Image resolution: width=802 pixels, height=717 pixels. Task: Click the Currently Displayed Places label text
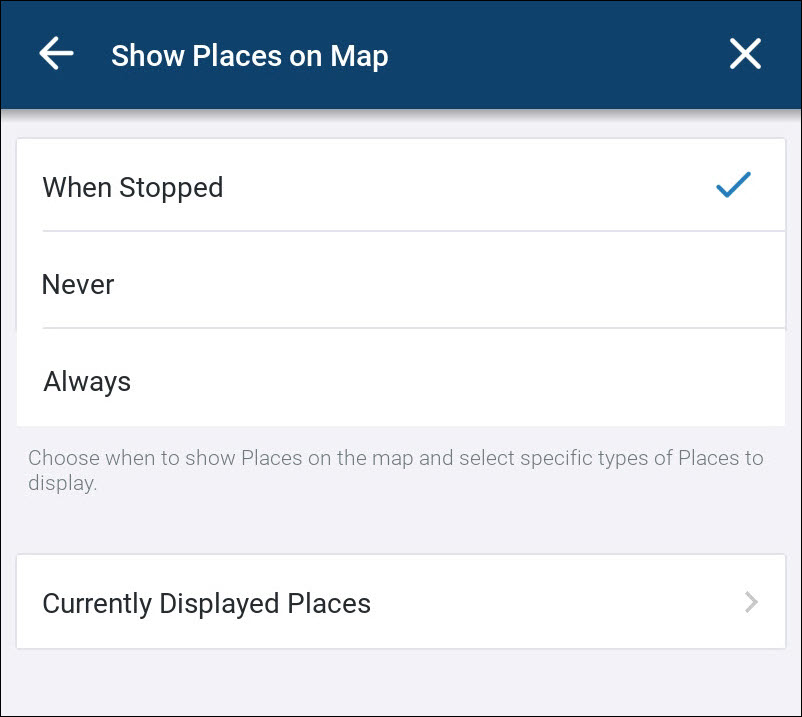(206, 603)
